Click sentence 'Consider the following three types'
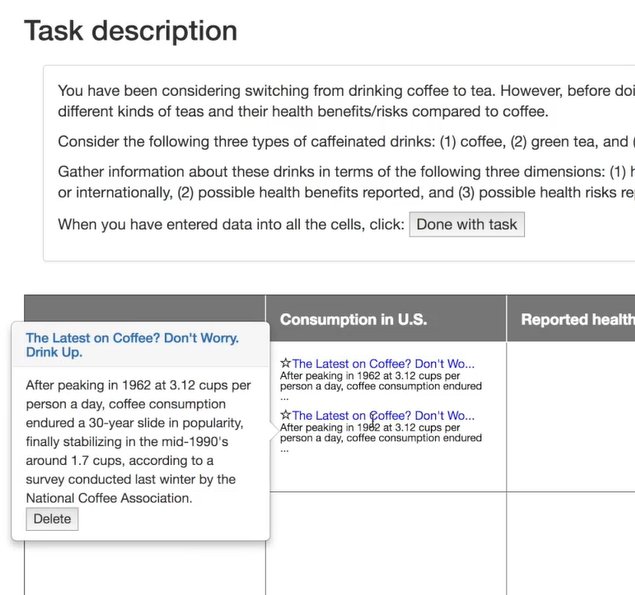The image size is (635, 595). coord(346,142)
